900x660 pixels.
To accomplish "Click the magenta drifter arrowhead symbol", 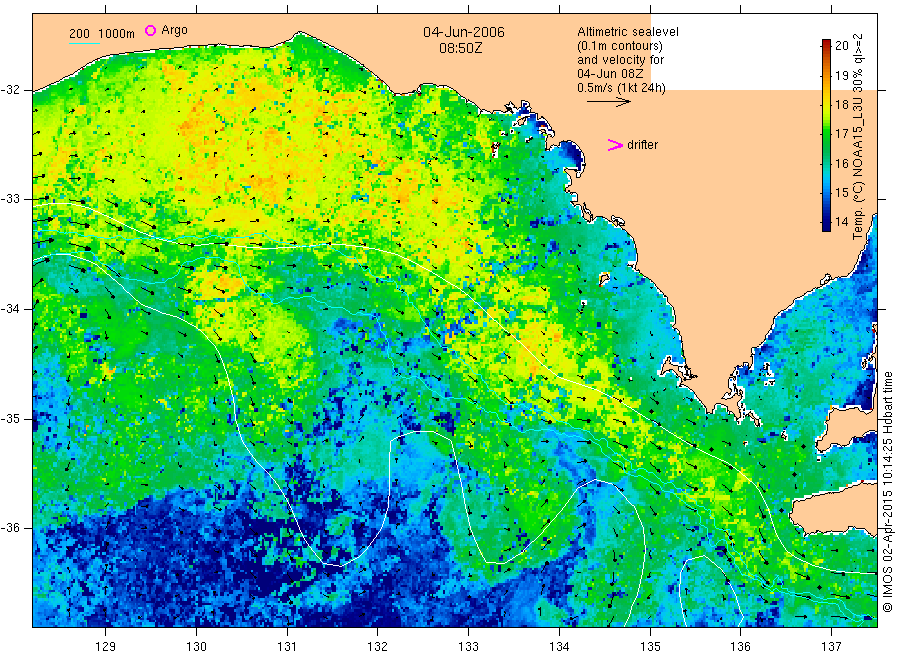I will click(x=615, y=145).
